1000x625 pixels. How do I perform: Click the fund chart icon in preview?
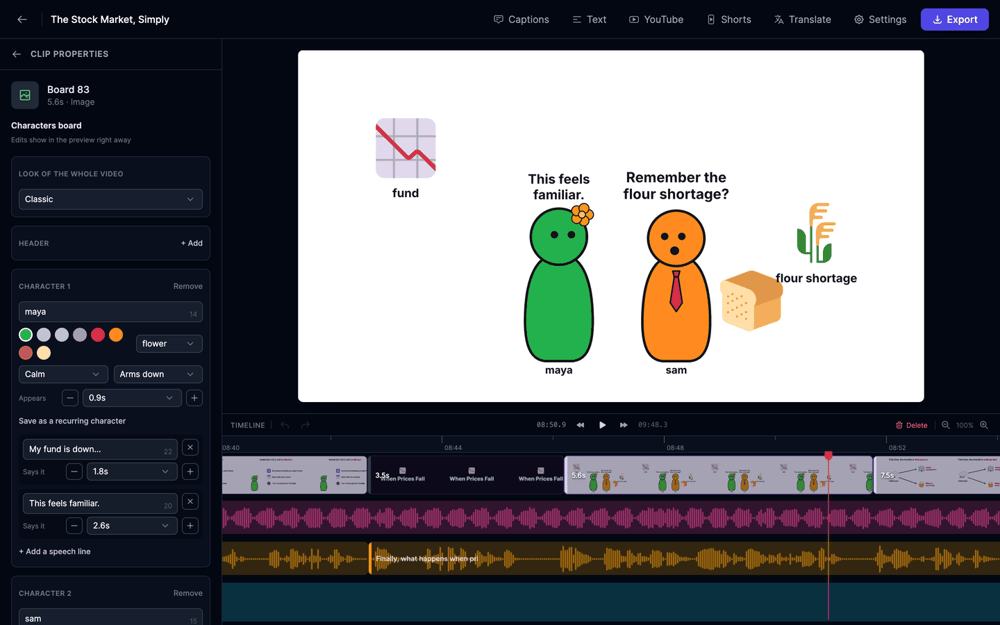coord(406,148)
